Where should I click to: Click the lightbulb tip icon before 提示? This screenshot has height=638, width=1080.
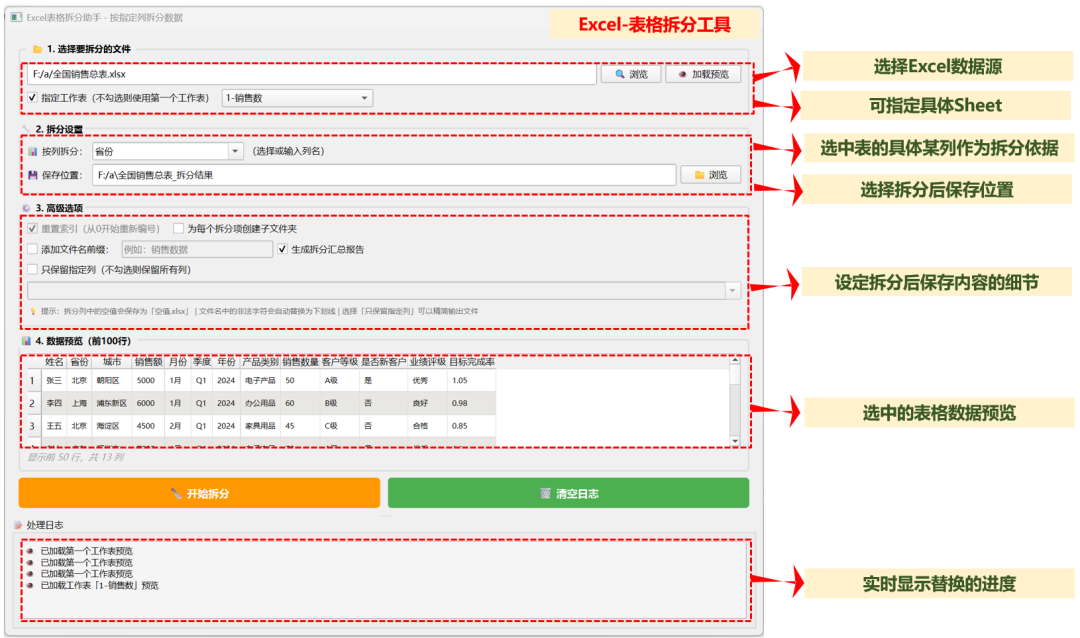click(33, 311)
